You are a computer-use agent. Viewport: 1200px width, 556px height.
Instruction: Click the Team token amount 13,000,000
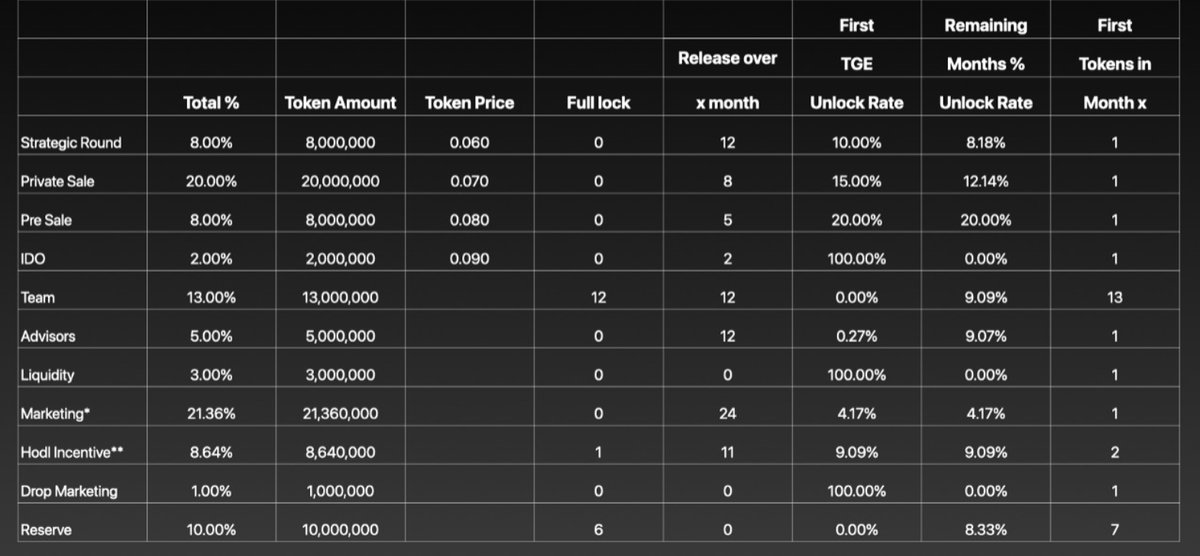tap(340, 298)
